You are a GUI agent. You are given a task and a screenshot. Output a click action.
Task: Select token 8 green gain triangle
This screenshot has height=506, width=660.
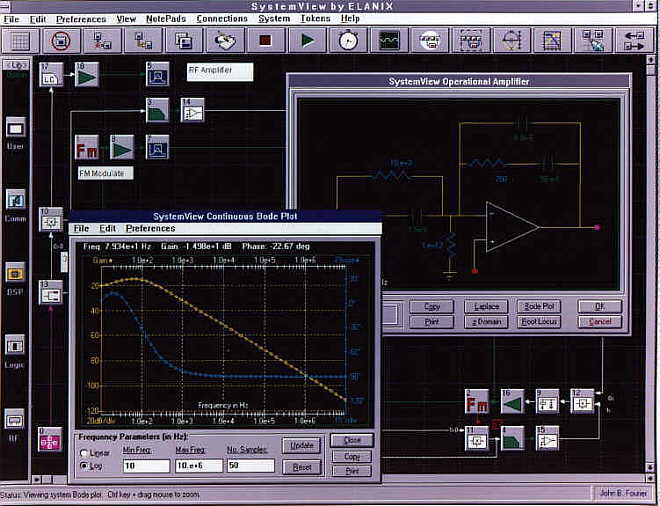pos(122,147)
